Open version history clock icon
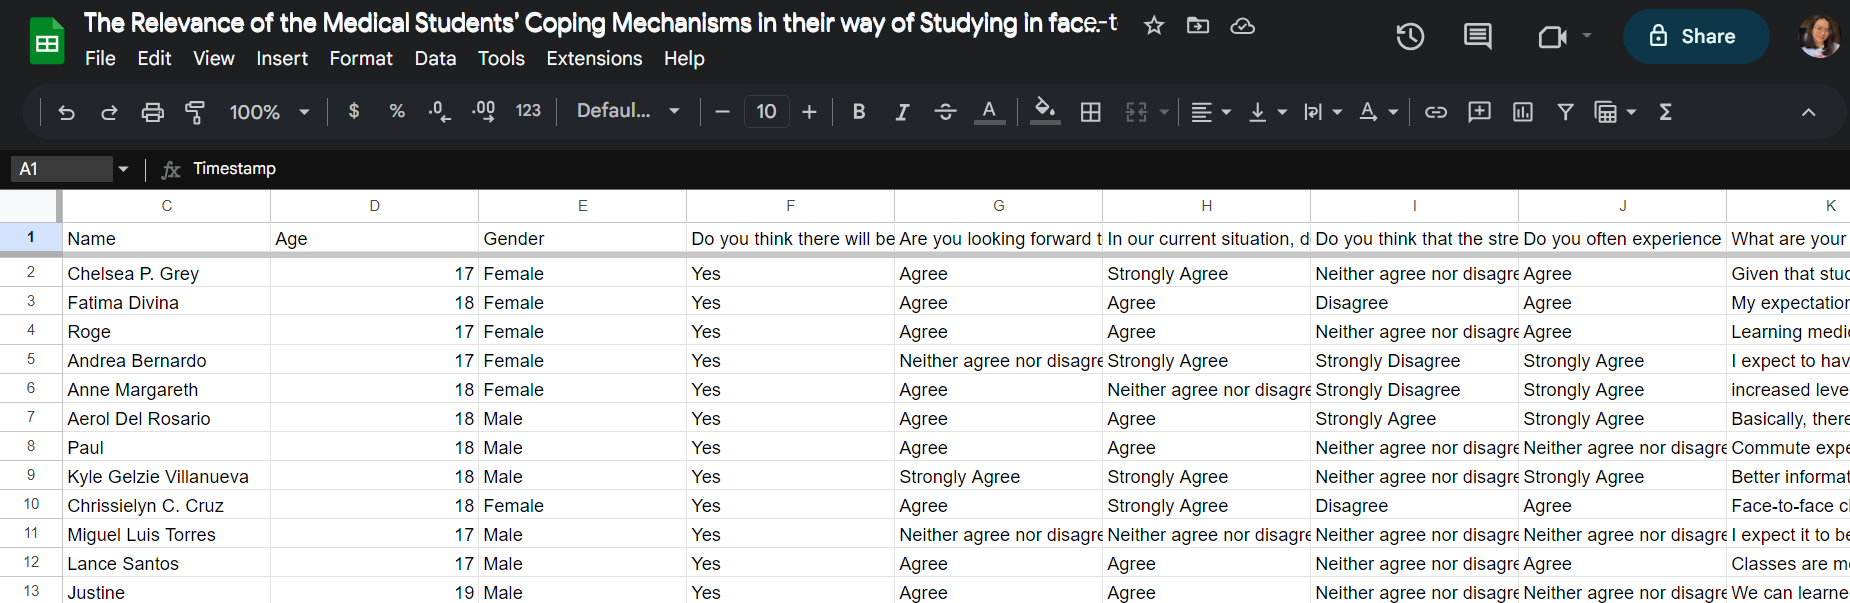Image resolution: width=1850 pixels, height=603 pixels. pos(1410,37)
